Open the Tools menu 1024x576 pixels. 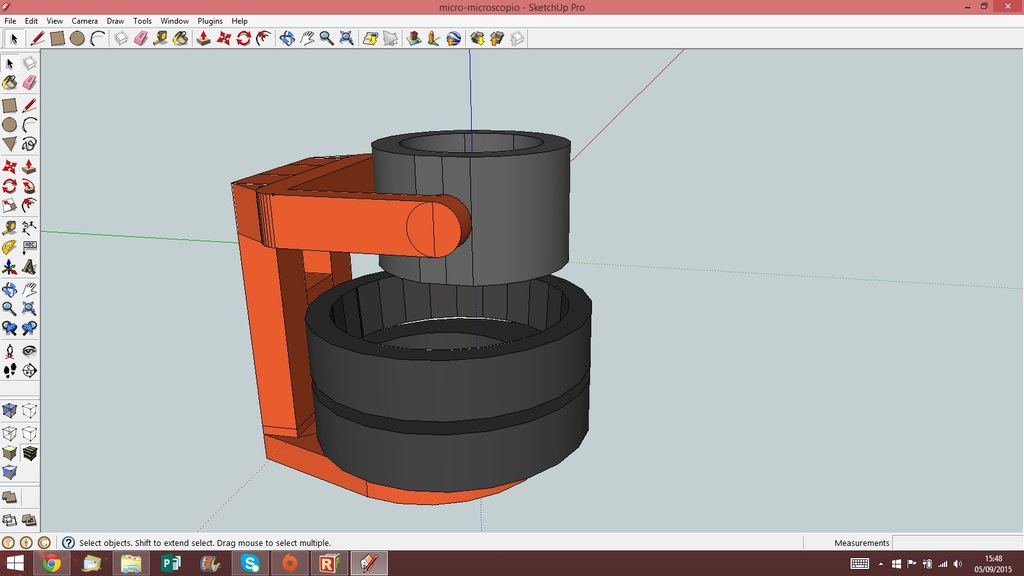(x=142, y=21)
